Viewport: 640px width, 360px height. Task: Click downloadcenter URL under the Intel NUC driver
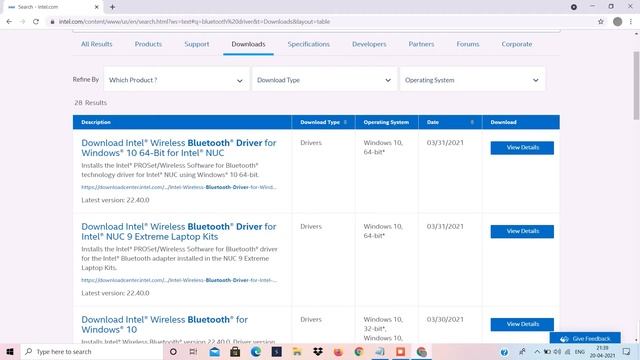click(179, 187)
